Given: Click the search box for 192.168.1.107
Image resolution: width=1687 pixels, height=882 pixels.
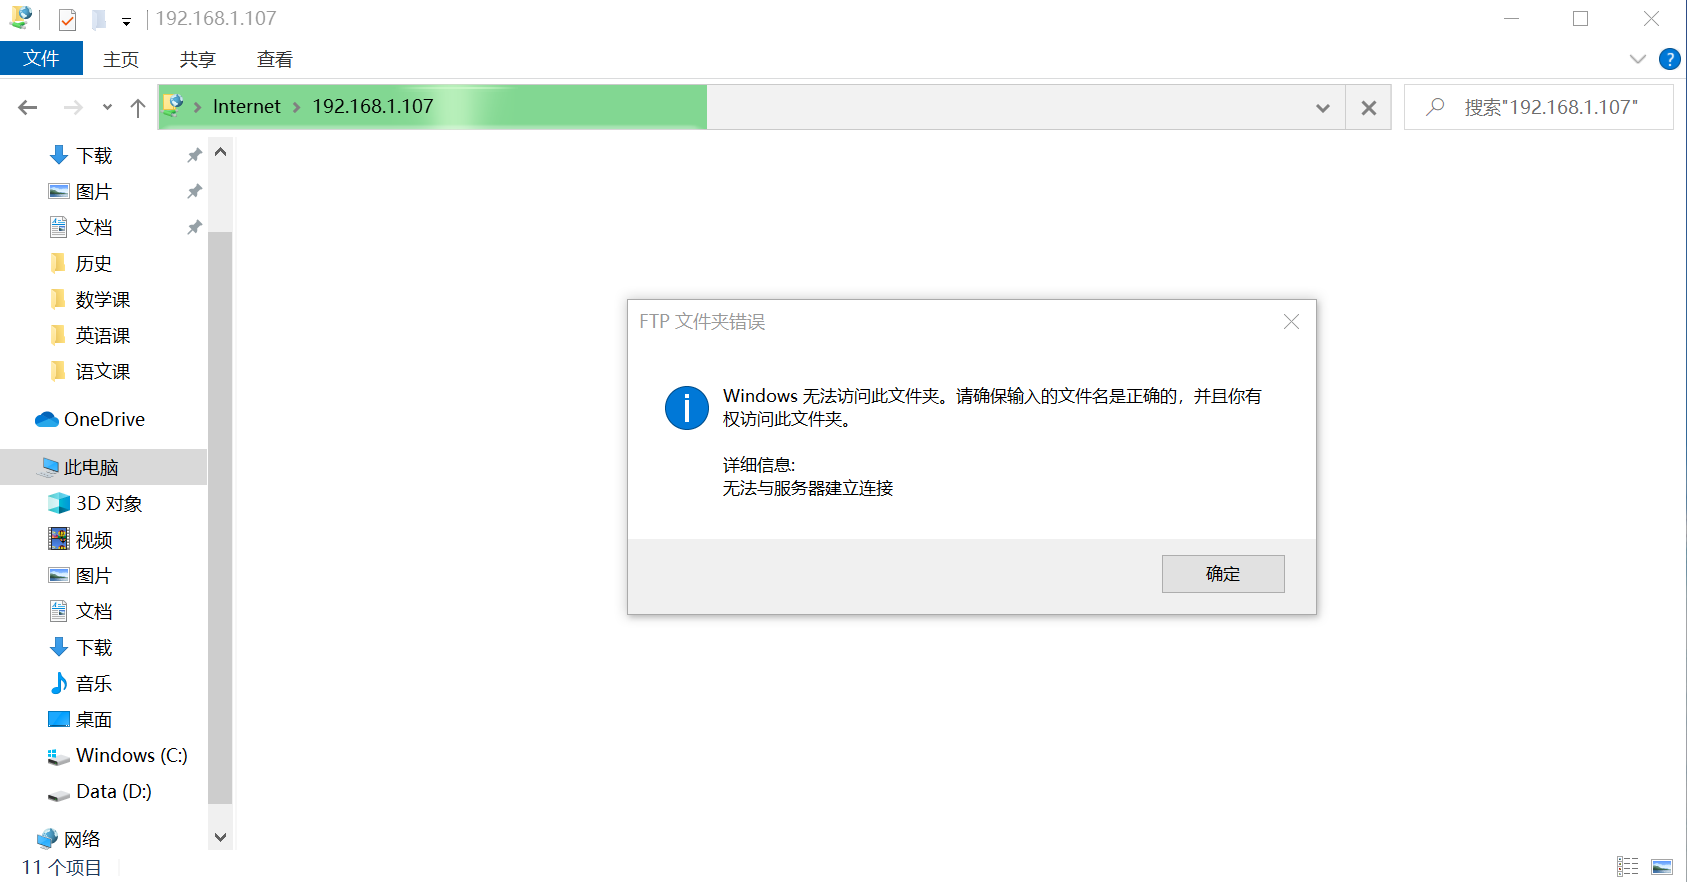Looking at the screenshot, I should click(x=1539, y=107).
